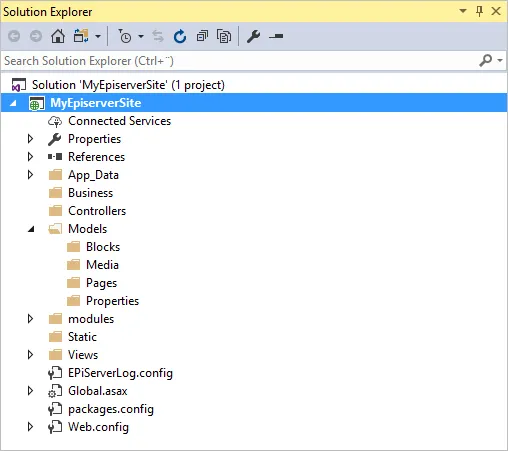The width and height of the screenshot is (508, 451).
Task: Select the Blocks folder under Models
Action: pyautogui.click(x=103, y=247)
